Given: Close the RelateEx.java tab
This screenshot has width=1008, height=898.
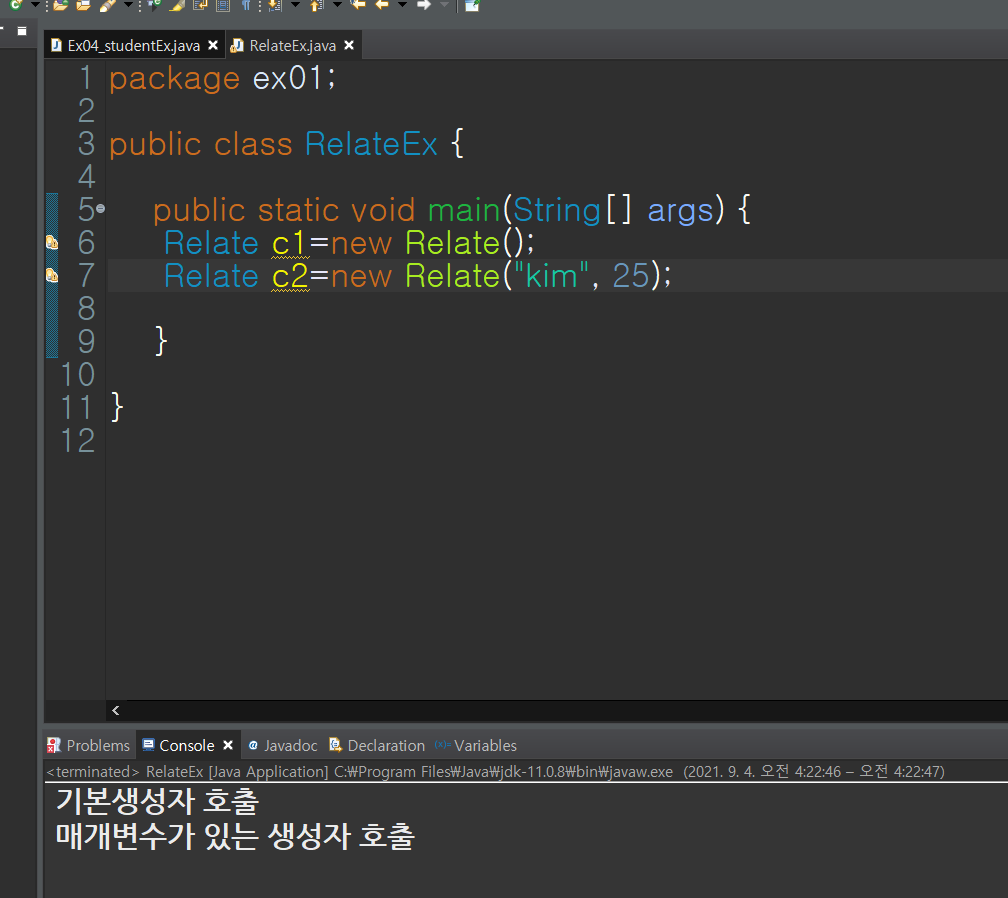Looking at the screenshot, I should [x=349, y=45].
